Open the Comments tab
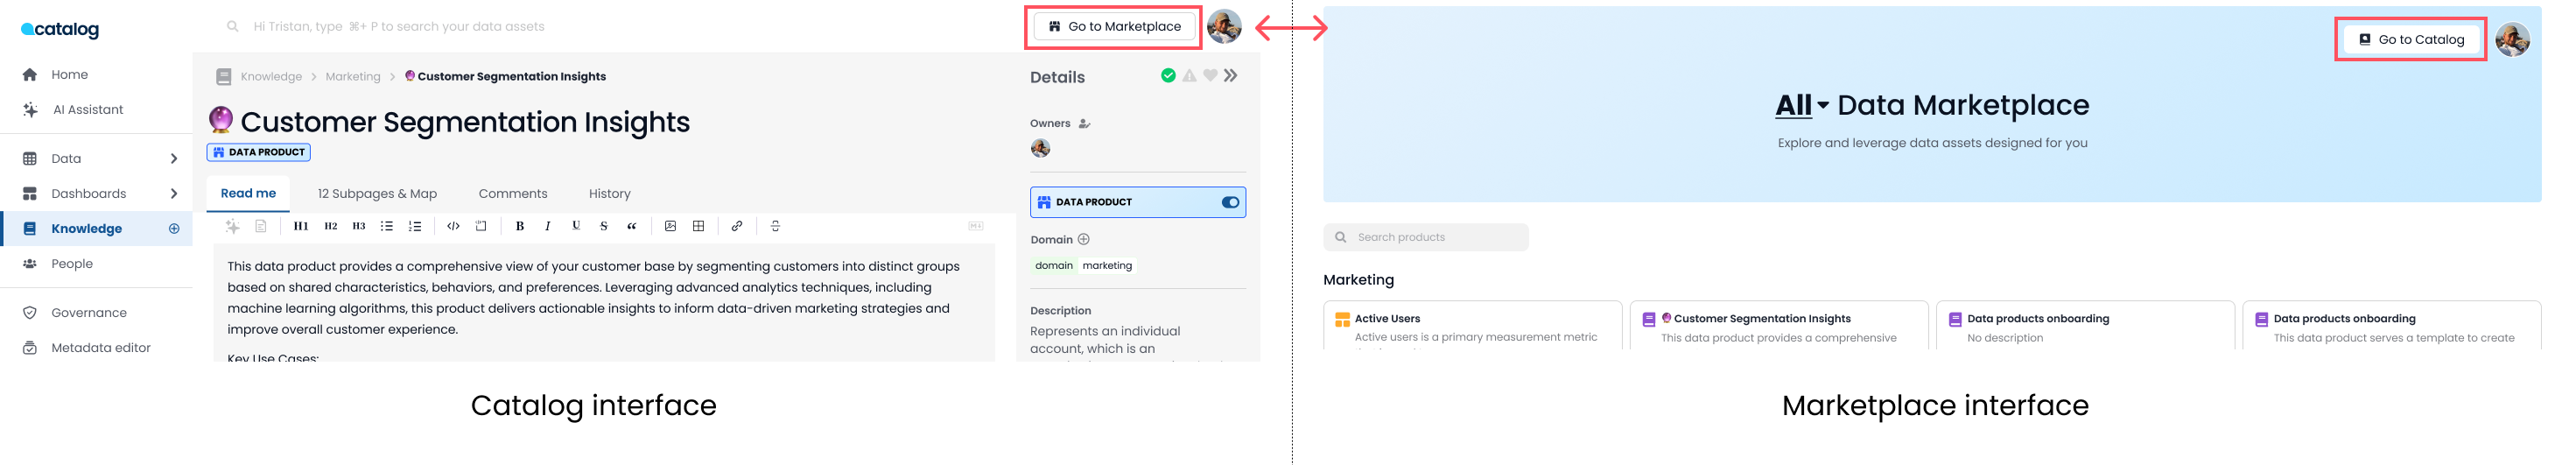2576x465 pixels. pyautogui.click(x=512, y=194)
